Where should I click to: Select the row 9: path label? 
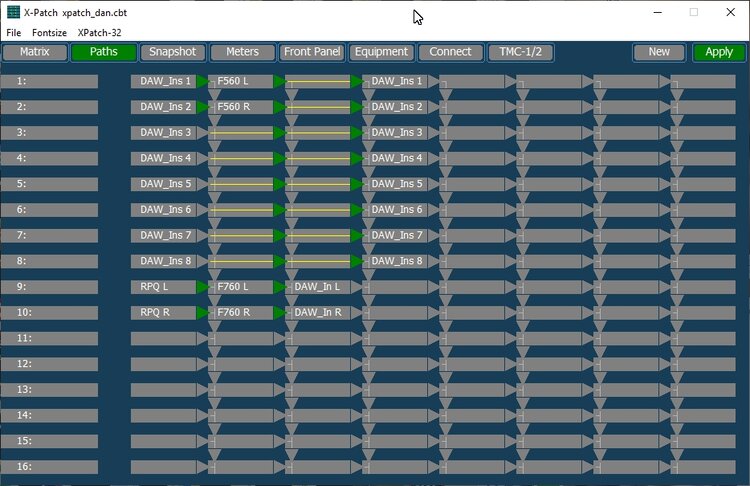50,287
